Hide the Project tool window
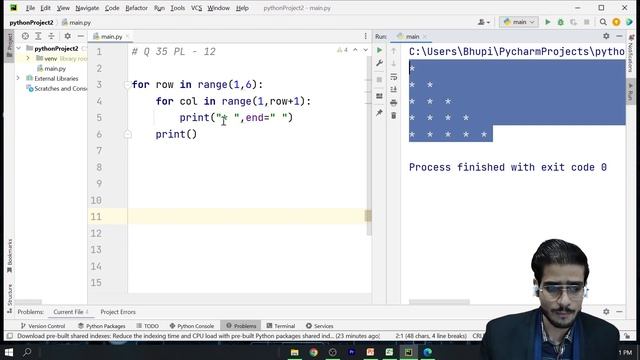Screen dimensions: 640x360 coord(81,36)
